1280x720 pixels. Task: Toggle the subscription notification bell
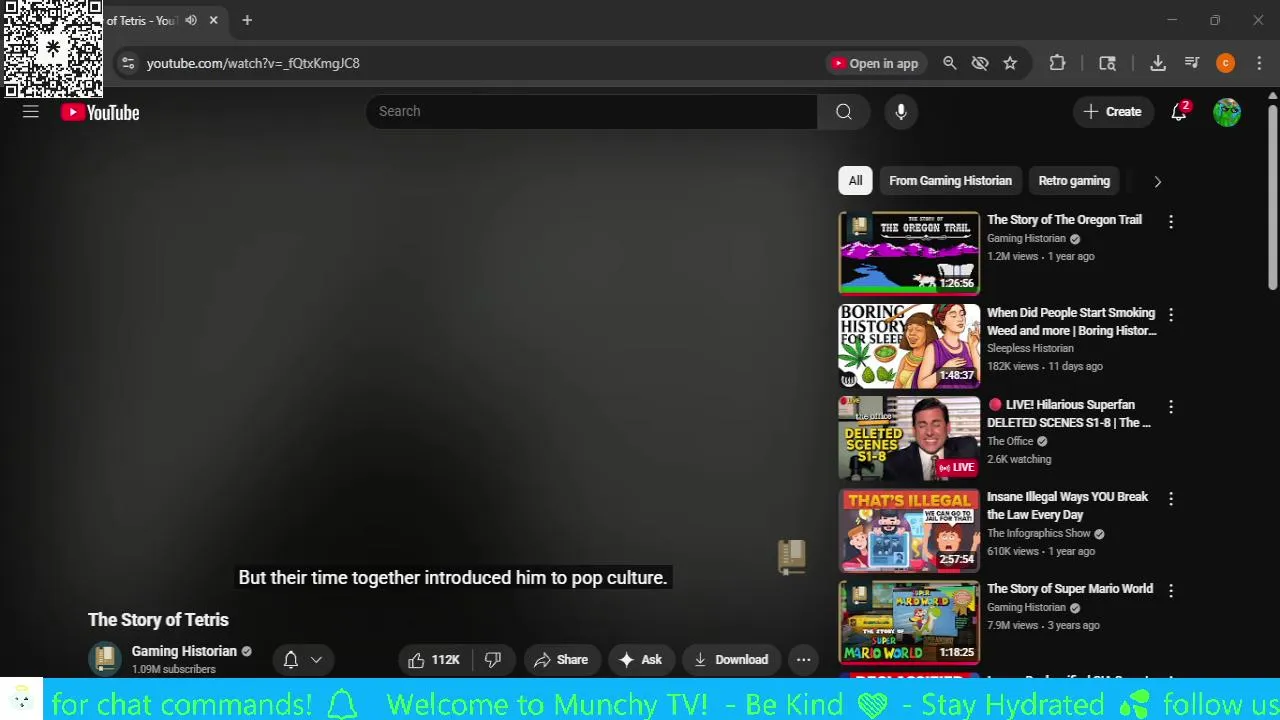point(291,659)
